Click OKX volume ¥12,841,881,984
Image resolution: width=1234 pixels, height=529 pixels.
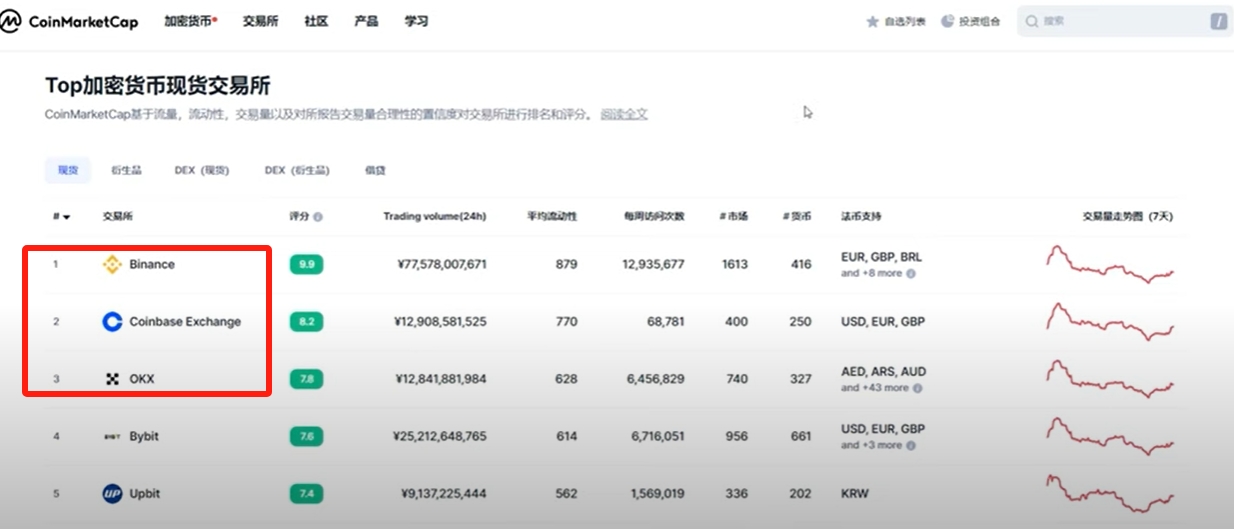click(x=440, y=379)
